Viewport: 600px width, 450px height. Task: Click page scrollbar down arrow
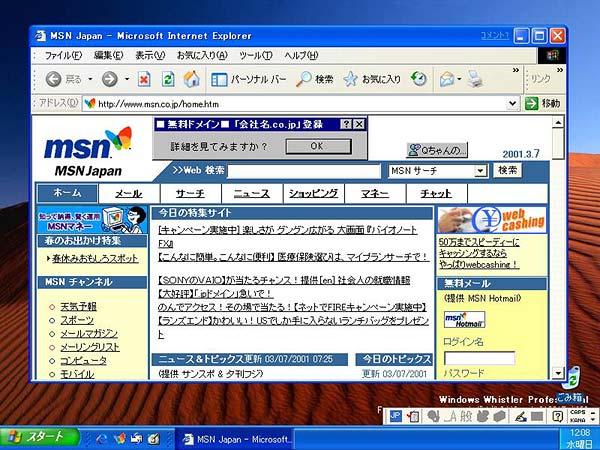pyautogui.click(x=558, y=372)
